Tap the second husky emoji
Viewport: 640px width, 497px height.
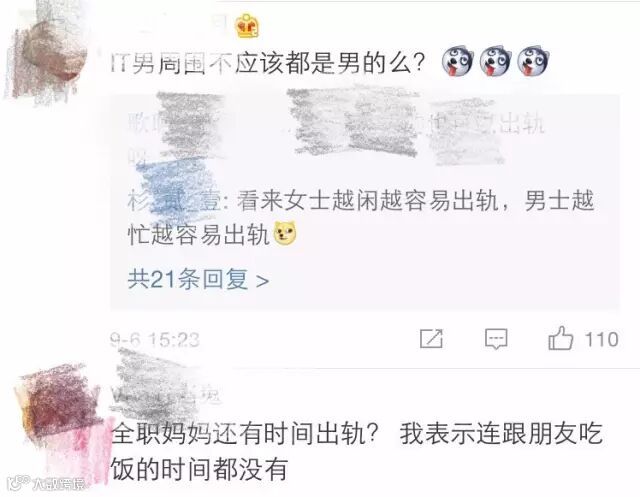496,61
